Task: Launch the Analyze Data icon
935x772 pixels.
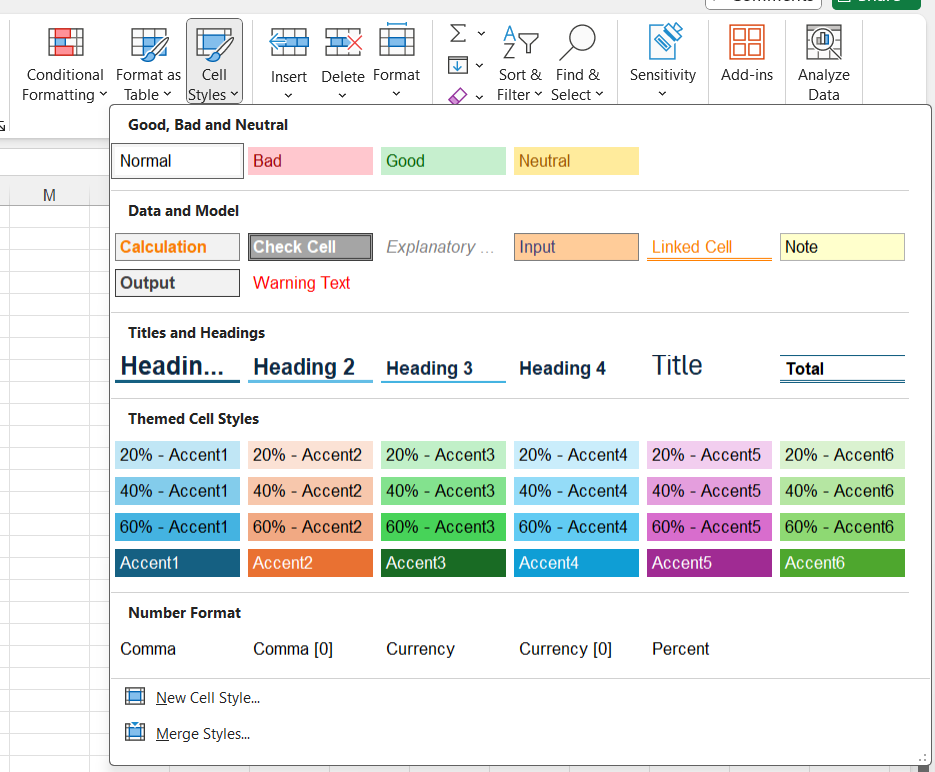Action: pyautogui.click(x=823, y=42)
